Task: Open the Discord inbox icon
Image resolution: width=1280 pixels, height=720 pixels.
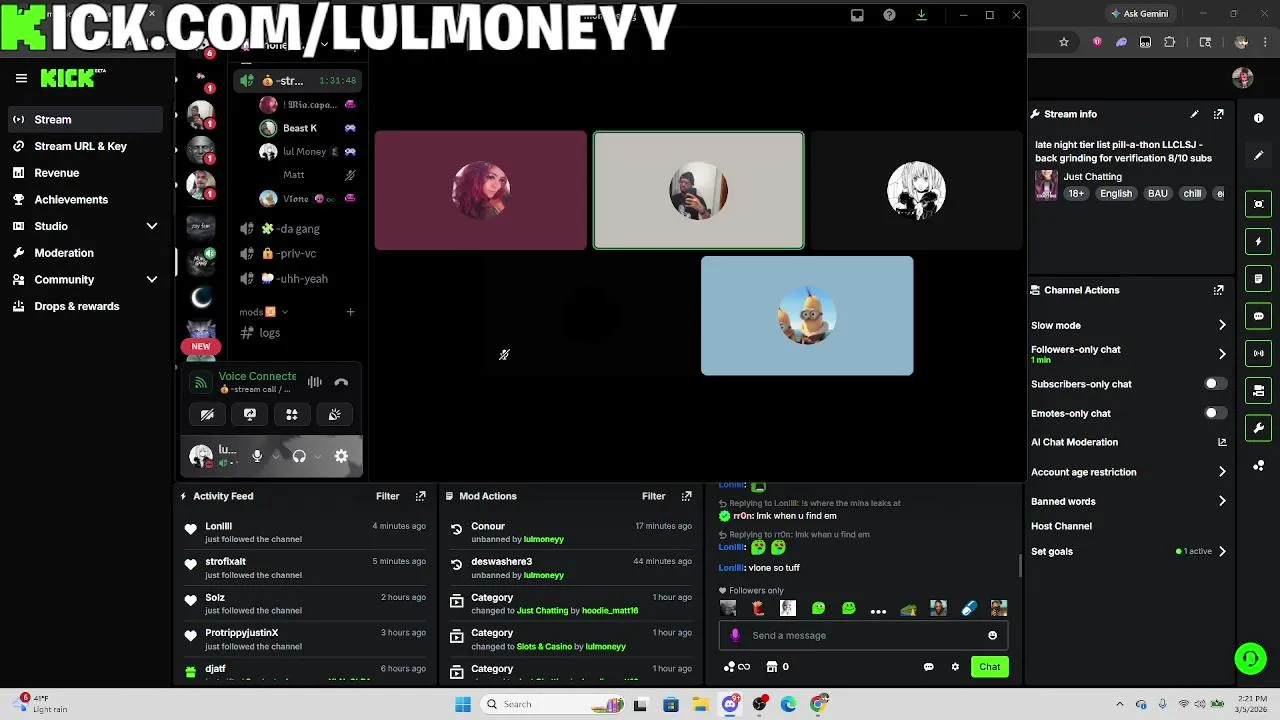Action: (x=857, y=15)
